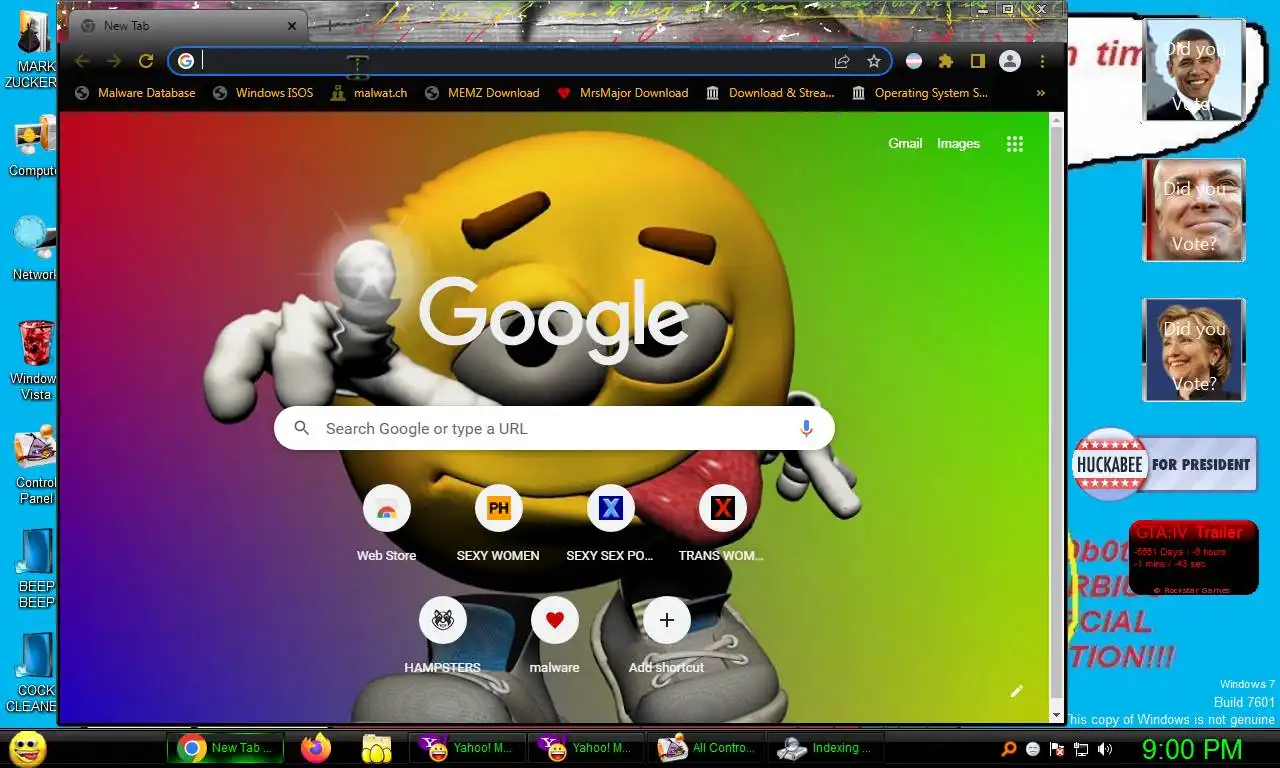Open the Google apps grid
Image resolution: width=1280 pixels, height=768 pixels.
[1015, 144]
